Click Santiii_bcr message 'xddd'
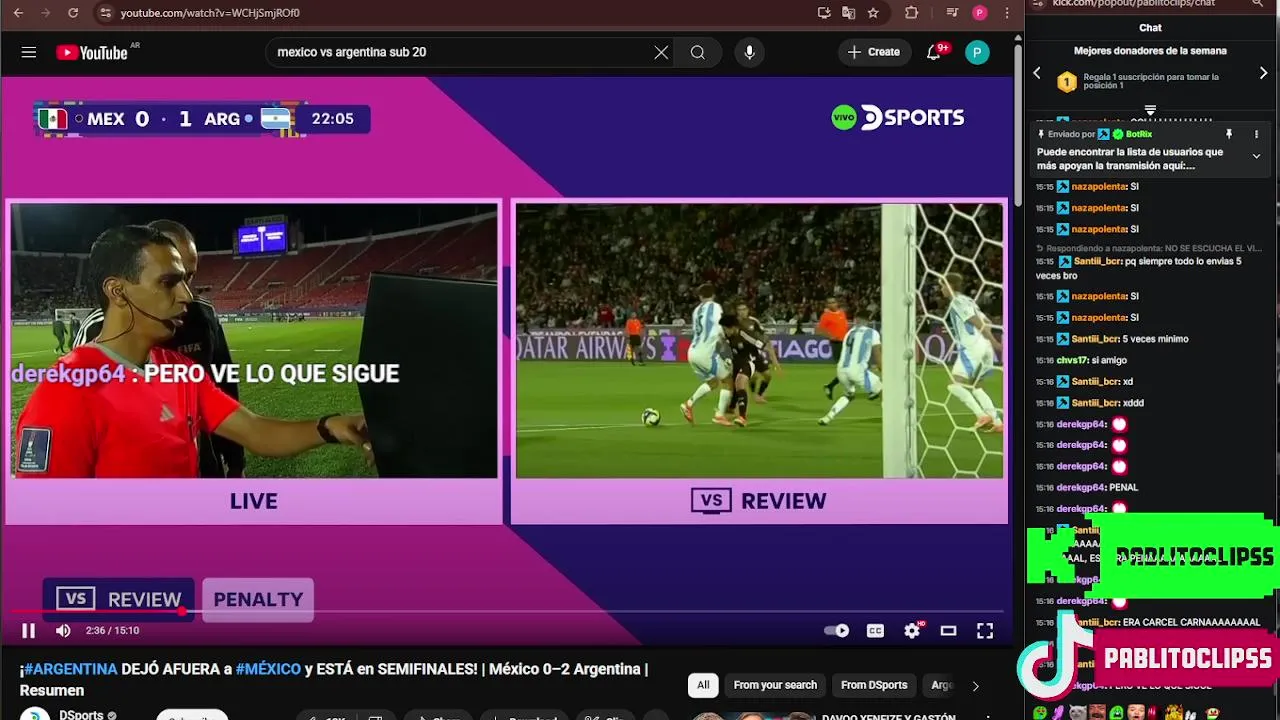 pos(1133,403)
